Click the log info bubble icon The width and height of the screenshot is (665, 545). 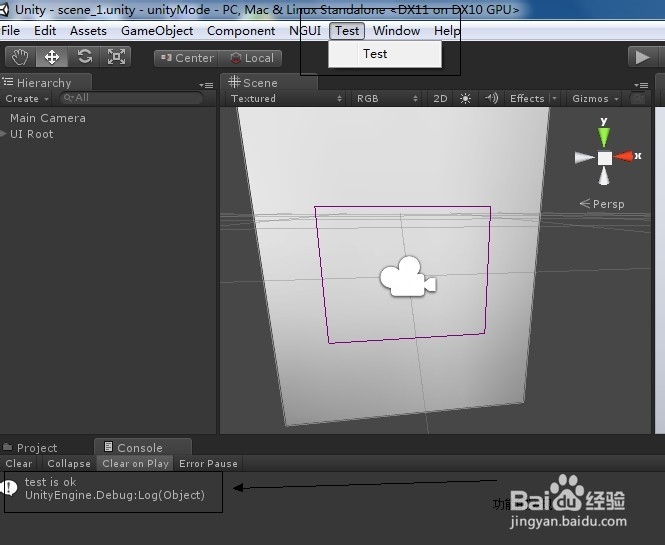[9, 488]
